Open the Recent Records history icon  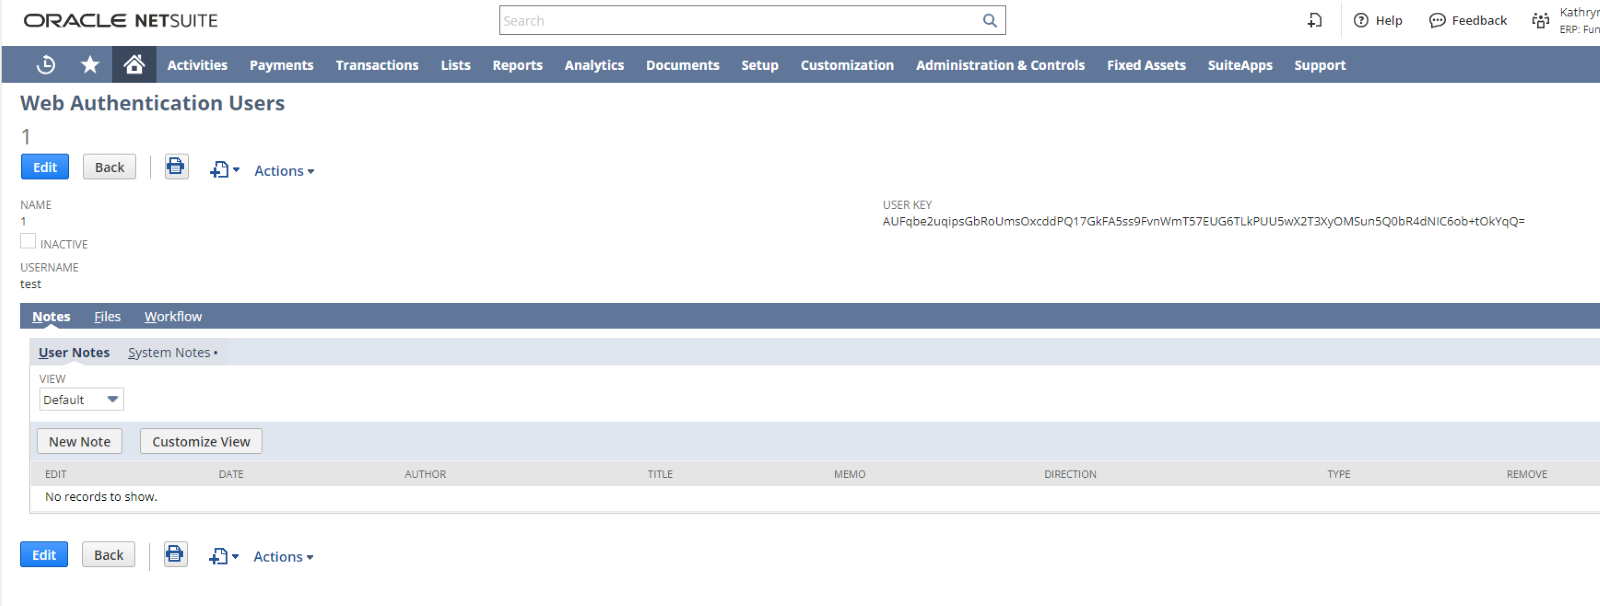pyautogui.click(x=46, y=65)
